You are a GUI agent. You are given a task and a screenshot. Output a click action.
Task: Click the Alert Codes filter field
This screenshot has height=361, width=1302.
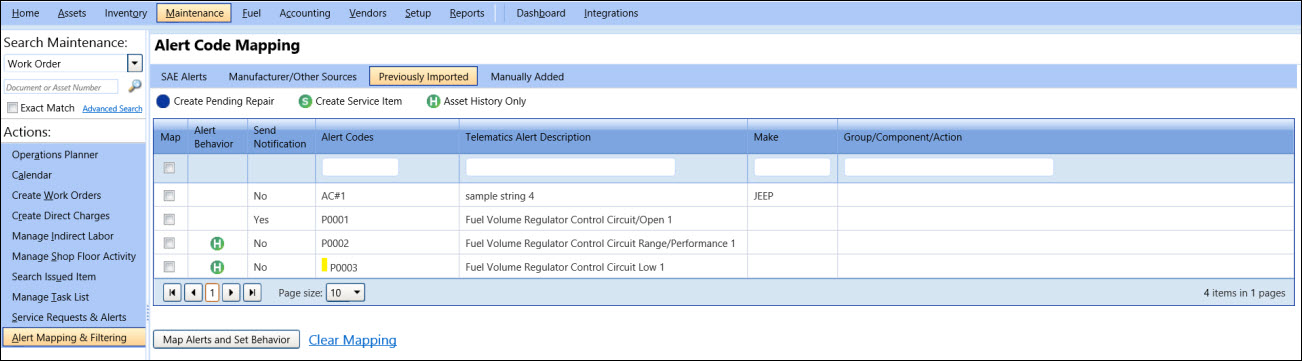click(360, 167)
